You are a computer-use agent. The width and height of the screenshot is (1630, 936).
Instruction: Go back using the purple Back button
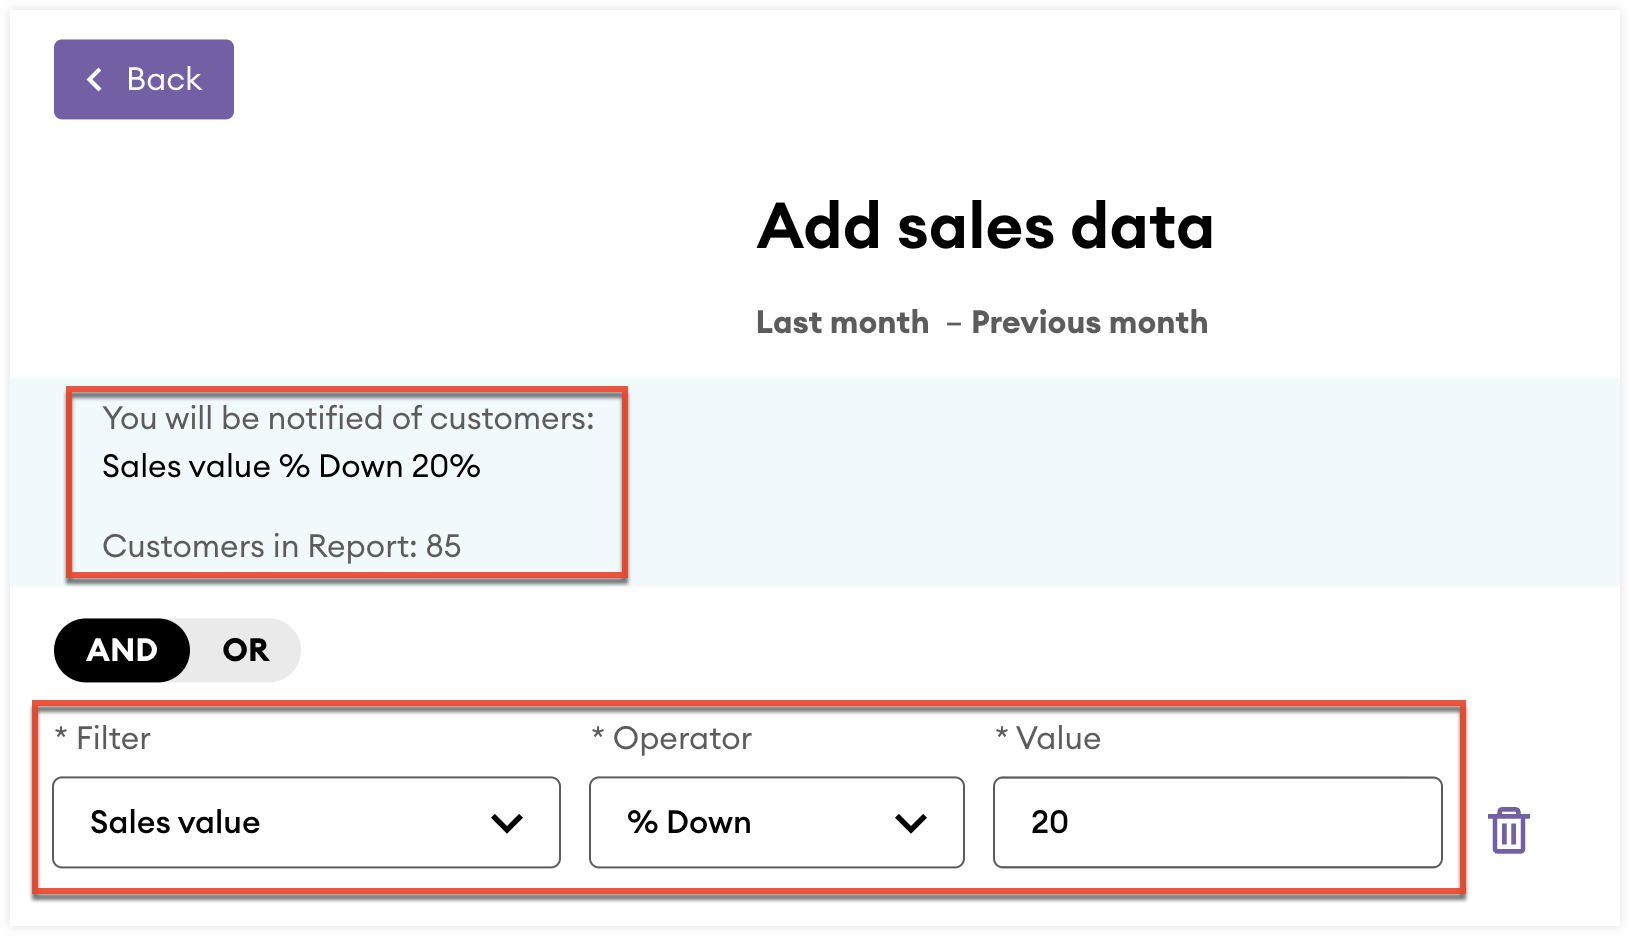144,79
